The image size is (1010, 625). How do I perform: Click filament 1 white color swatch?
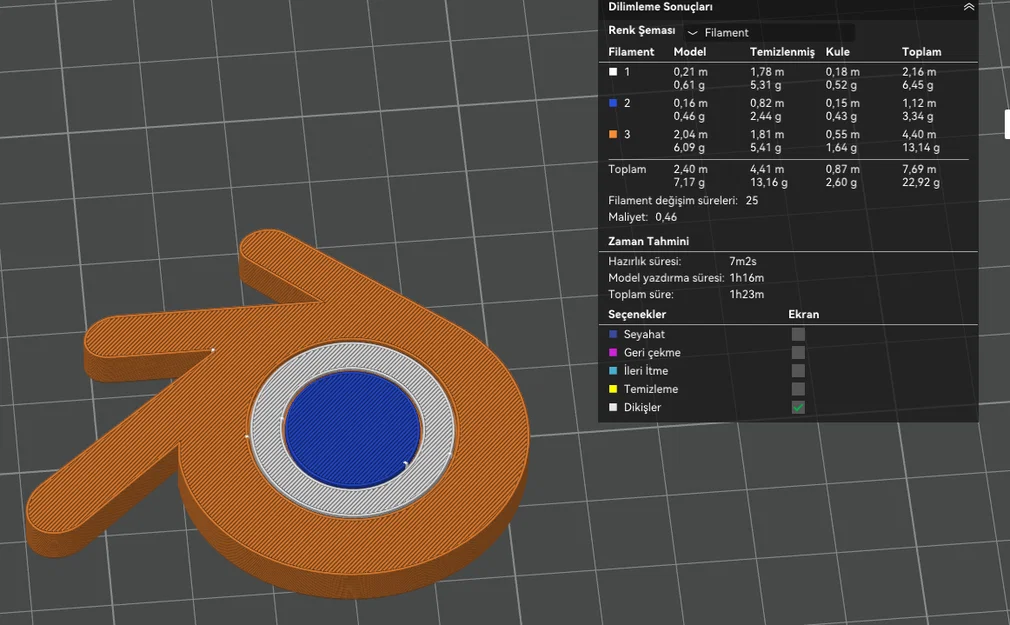click(x=613, y=72)
